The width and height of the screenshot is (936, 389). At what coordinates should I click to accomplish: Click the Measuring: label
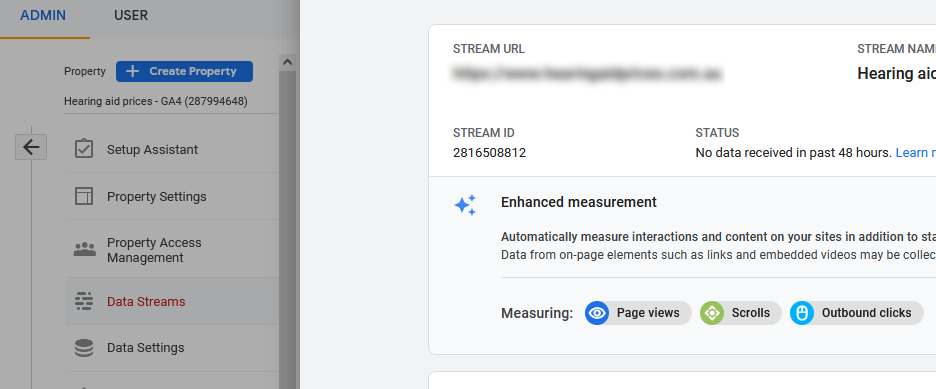coord(537,313)
